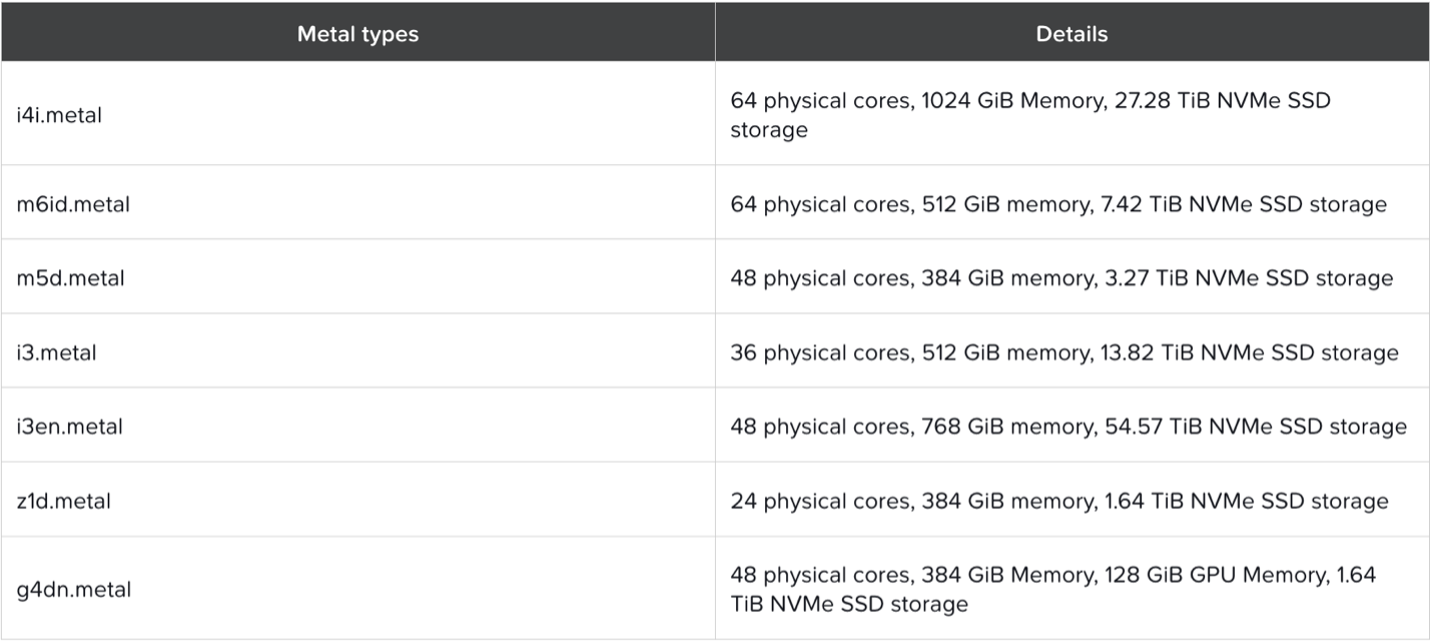Click details with 13.82 TiB NVMe storage
The height and width of the screenshot is (644, 1430).
(x=1064, y=352)
